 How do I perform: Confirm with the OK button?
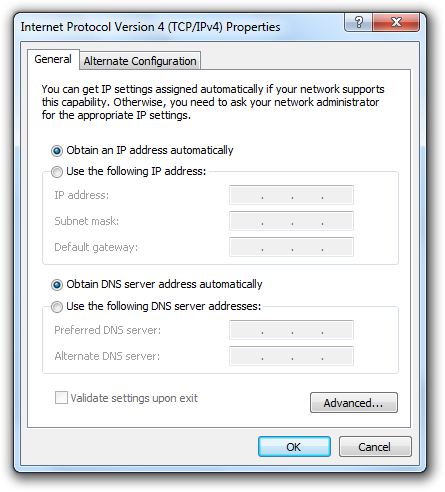coord(294,447)
